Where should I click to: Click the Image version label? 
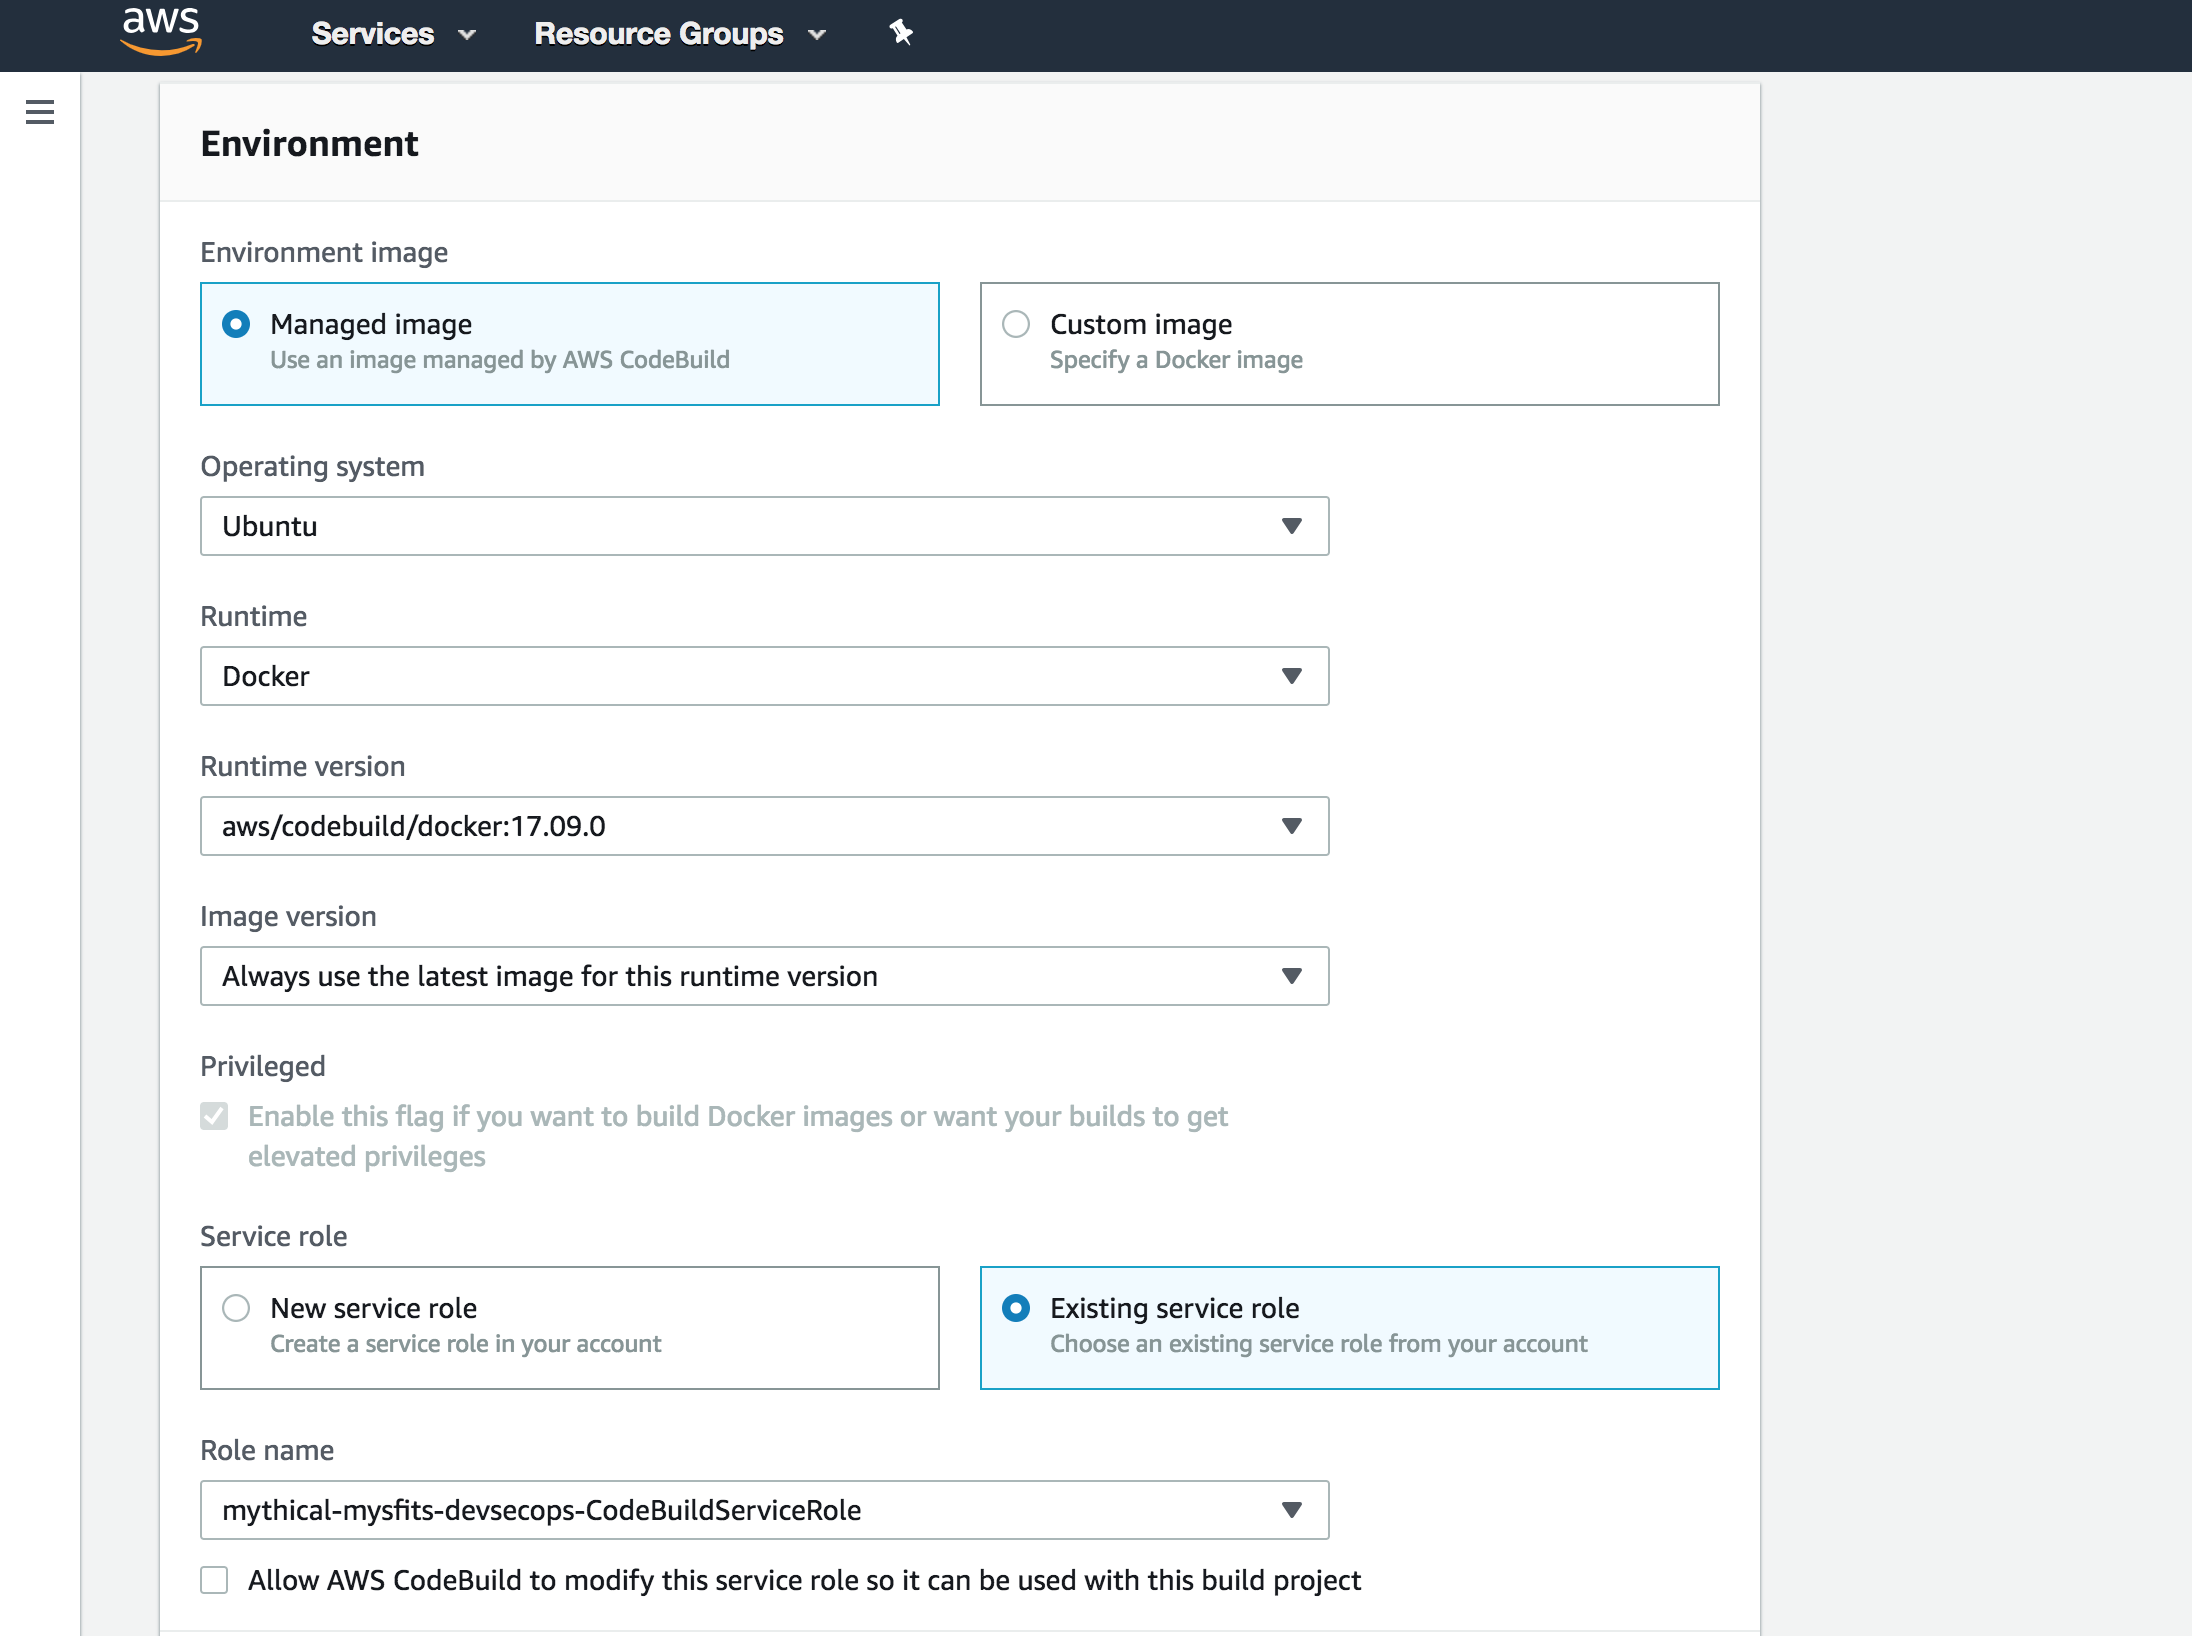(x=288, y=917)
